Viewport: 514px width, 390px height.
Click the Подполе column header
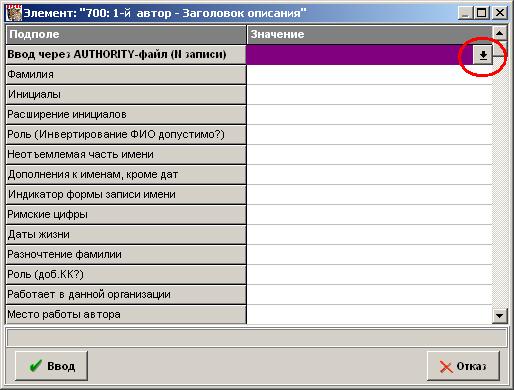pyautogui.click(x=126, y=35)
